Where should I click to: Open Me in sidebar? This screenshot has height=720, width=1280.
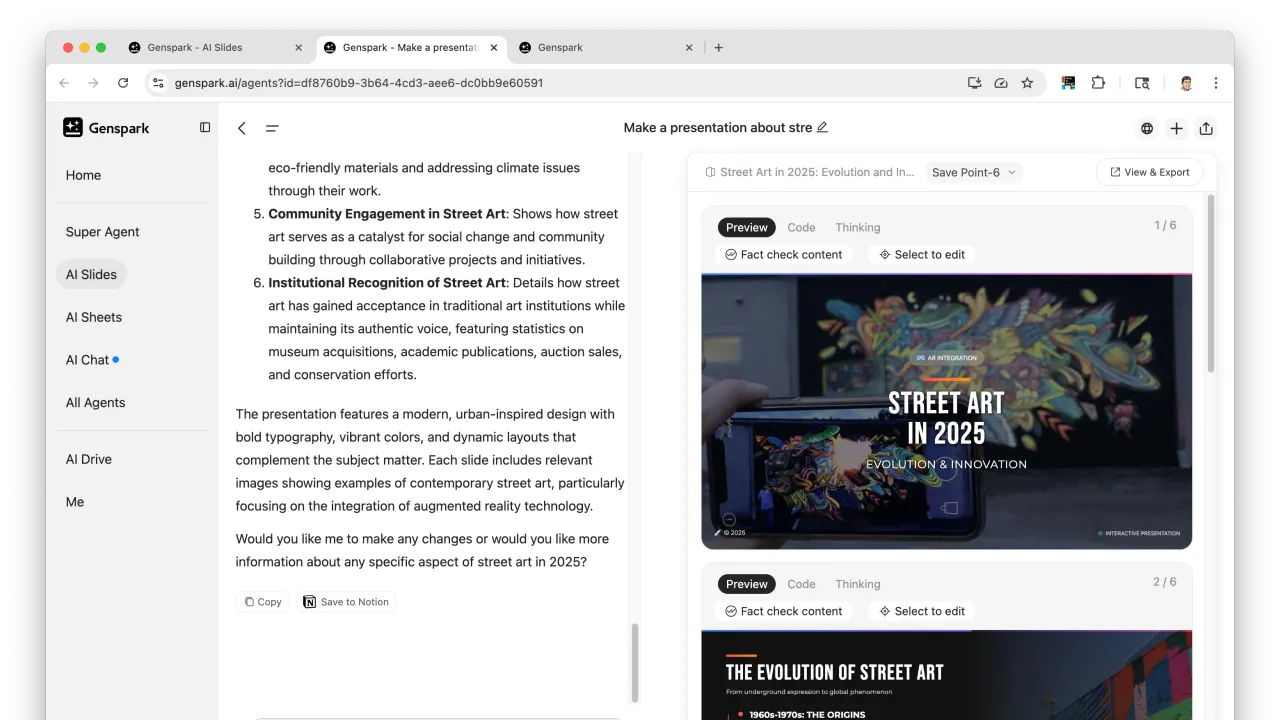pyautogui.click(x=75, y=502)
